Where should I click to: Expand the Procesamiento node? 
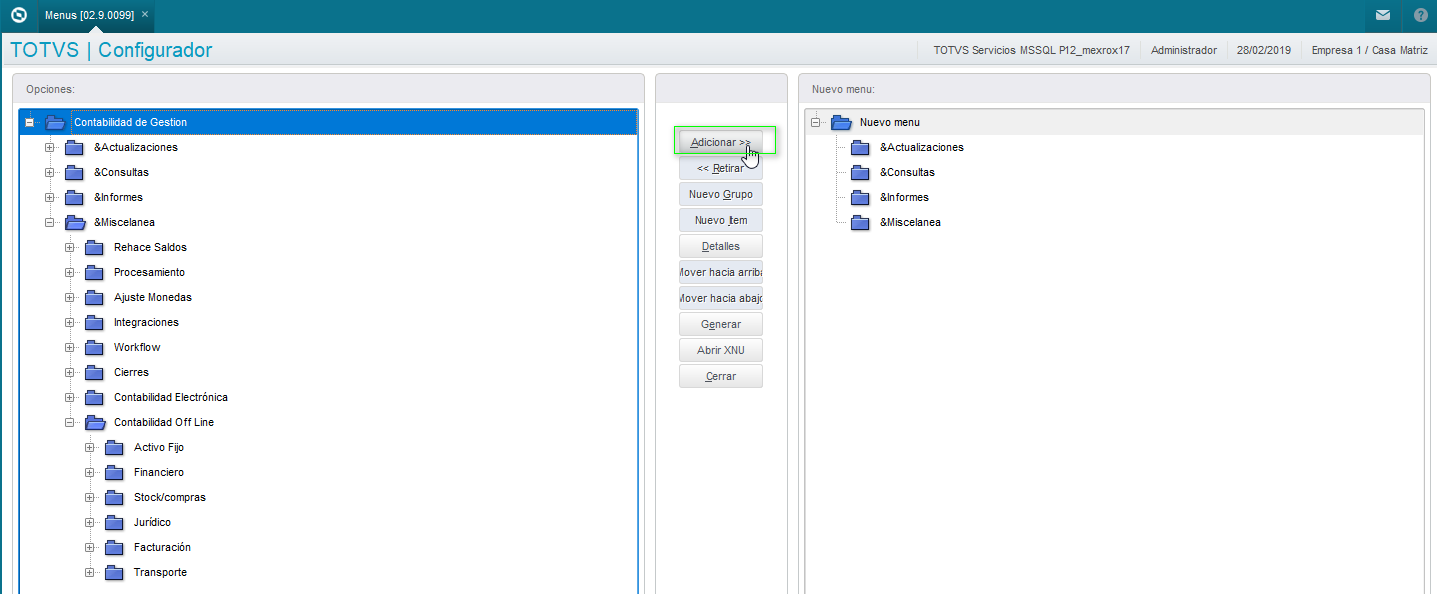click(70, 272)
